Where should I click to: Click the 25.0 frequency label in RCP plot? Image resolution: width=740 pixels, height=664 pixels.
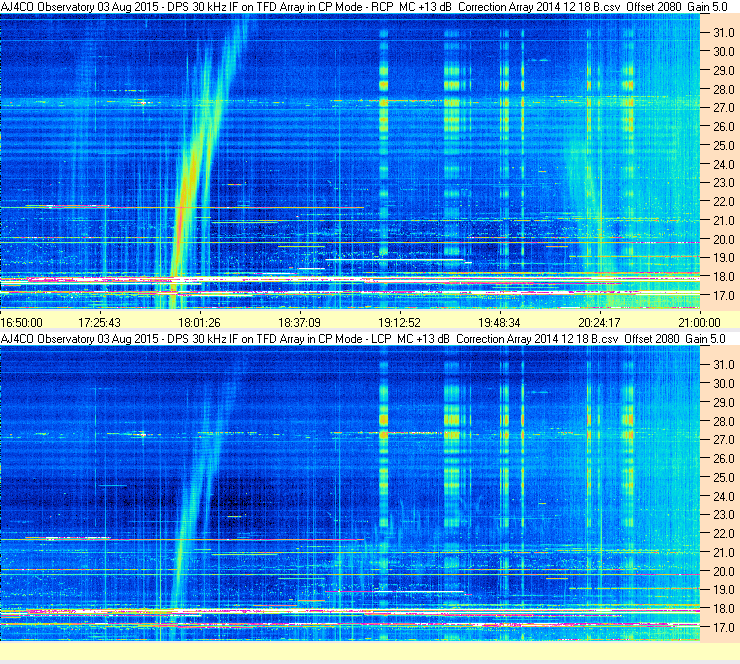(723, 146)
